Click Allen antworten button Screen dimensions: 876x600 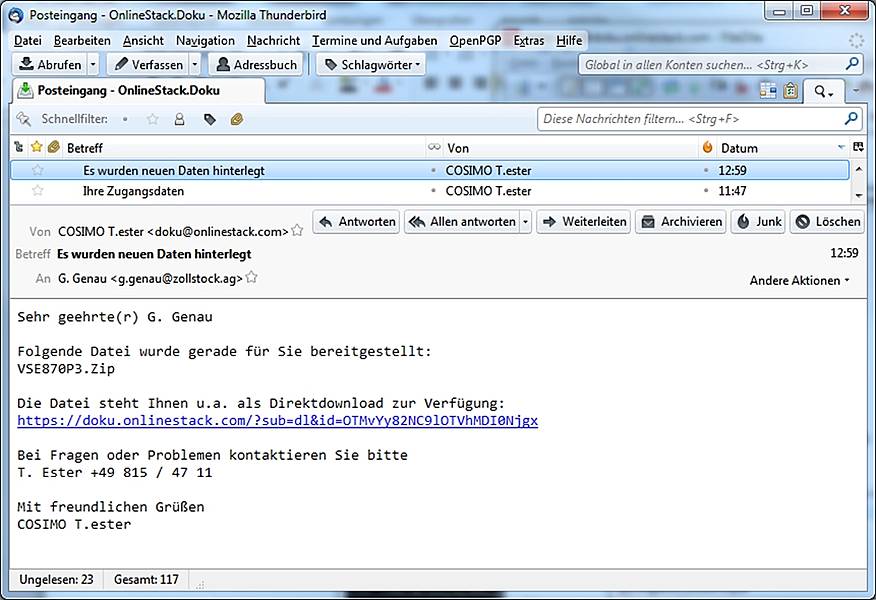(x=462, y=222)
